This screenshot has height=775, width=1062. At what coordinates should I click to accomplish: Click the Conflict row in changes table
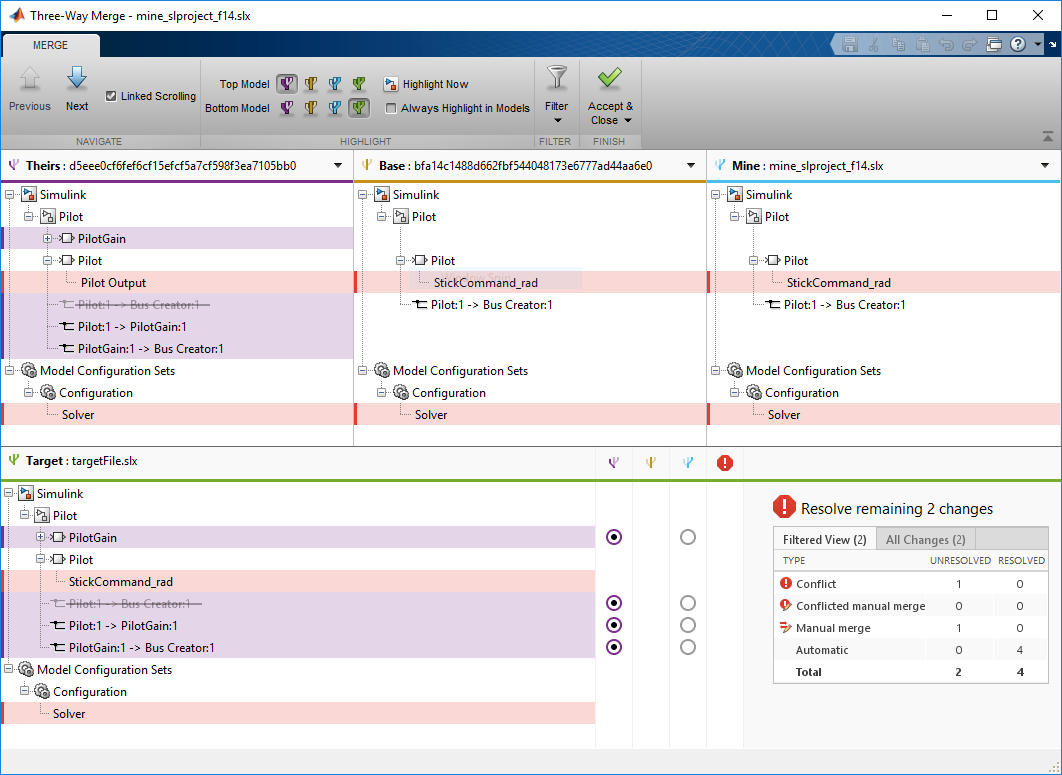tap(911, 583)
